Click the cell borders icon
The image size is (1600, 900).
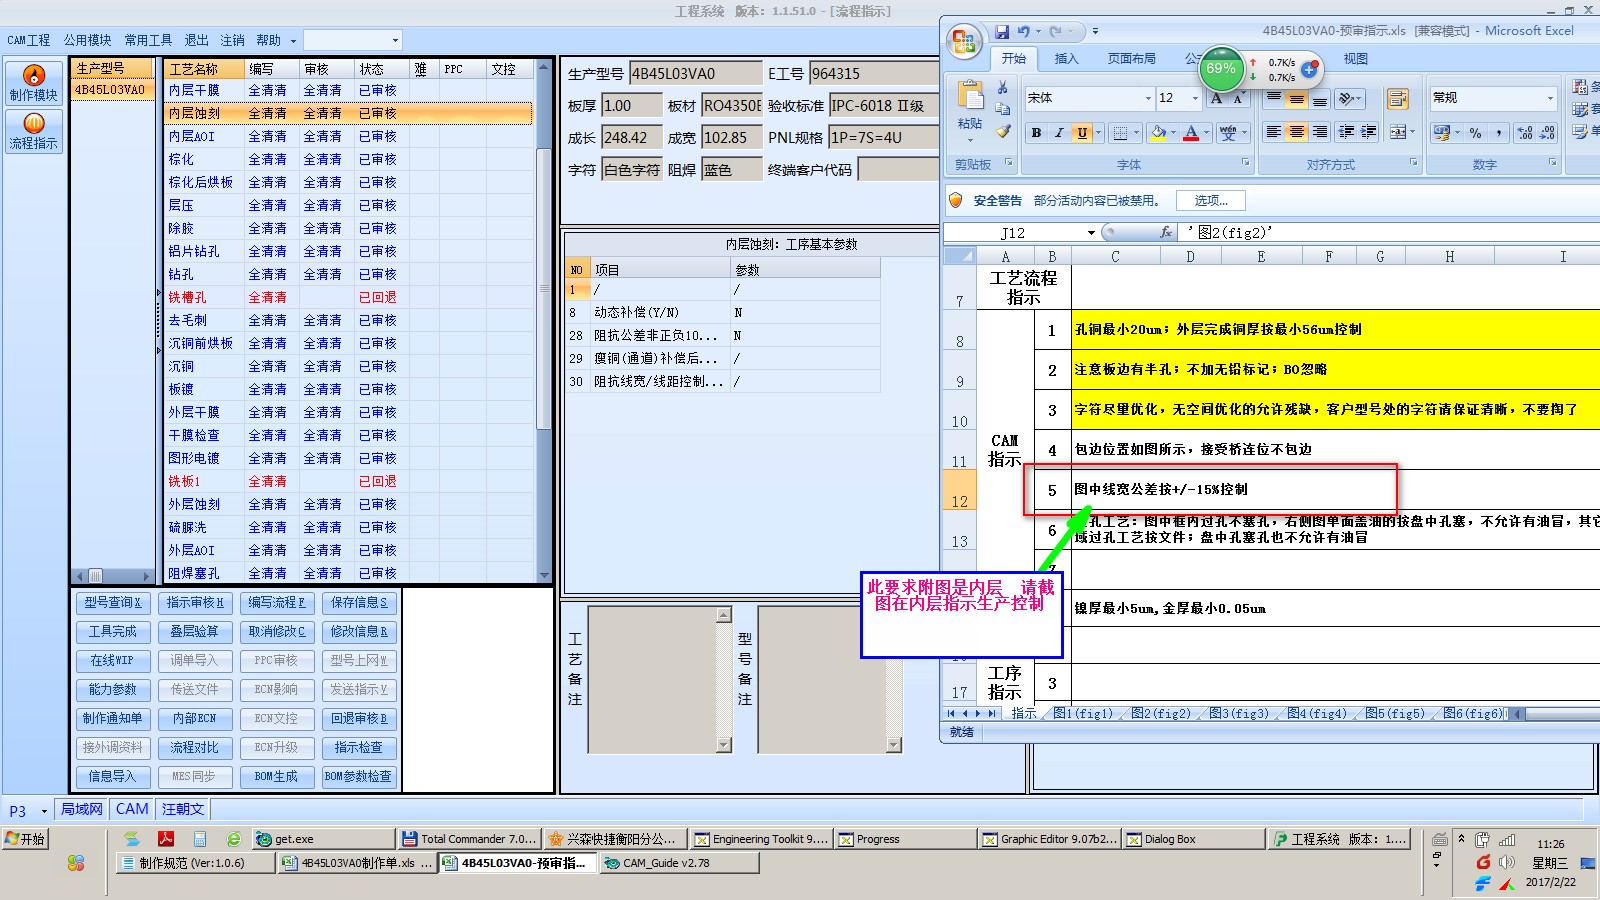[1120, 133]
